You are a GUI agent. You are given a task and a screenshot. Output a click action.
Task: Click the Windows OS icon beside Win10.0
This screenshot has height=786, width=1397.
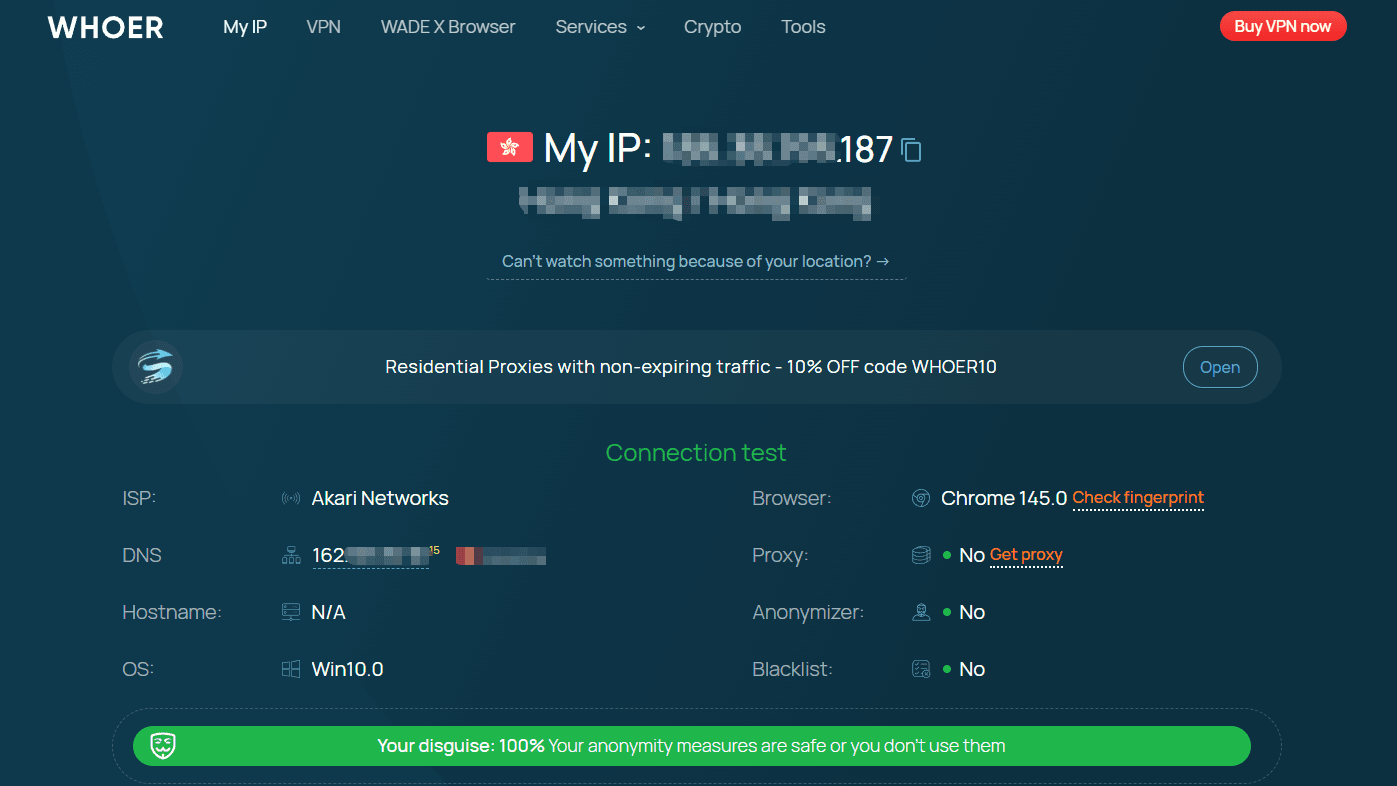pos(291,669)
